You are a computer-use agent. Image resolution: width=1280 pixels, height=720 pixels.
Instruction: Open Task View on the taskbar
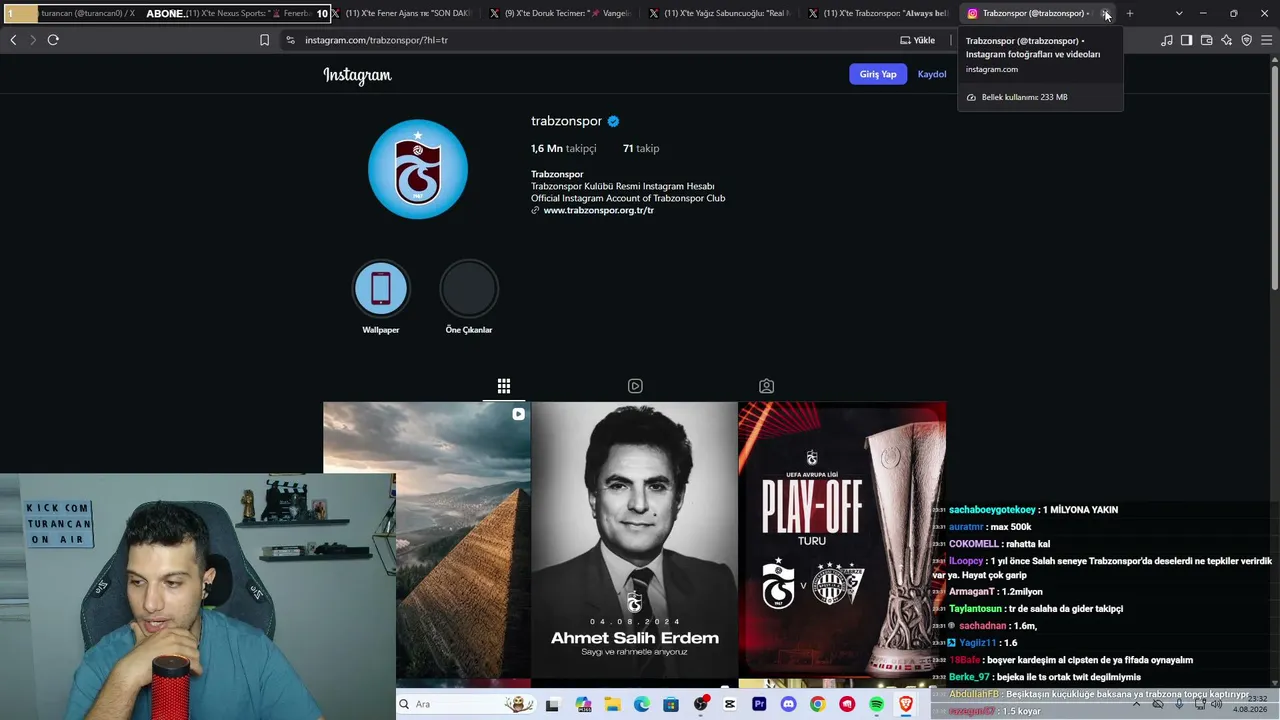coord(552,705)
